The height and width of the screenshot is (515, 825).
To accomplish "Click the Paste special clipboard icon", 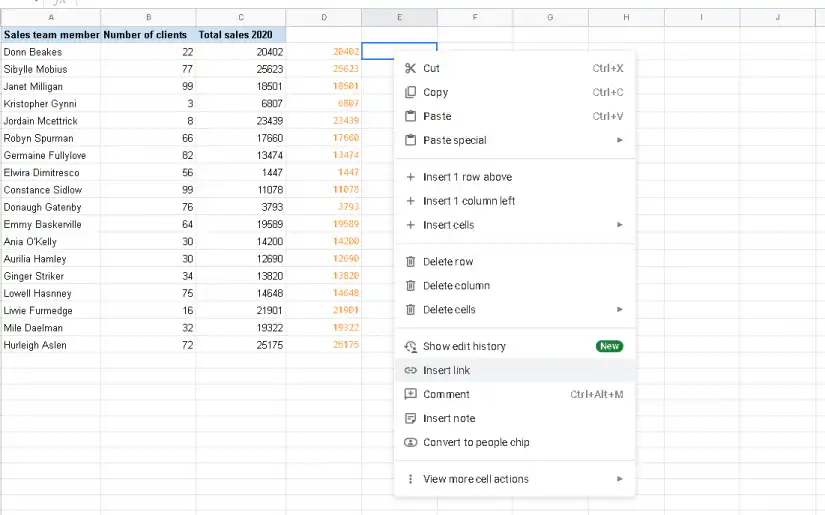I will tap(410, 140).
